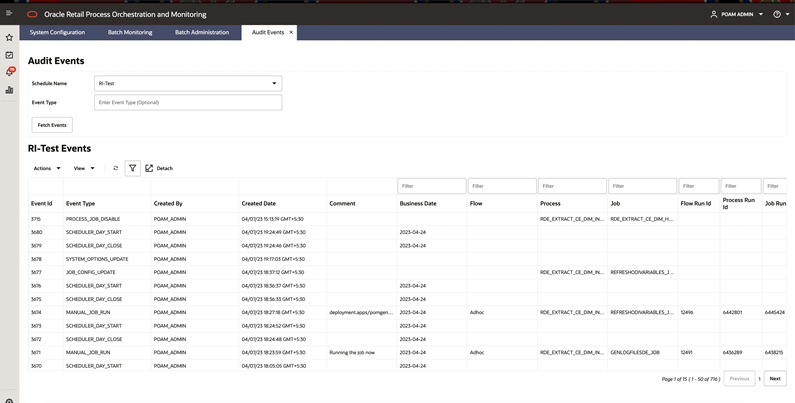Close the Audit Events tab
Image resolution: width=795 pixels, height=403 pixels.
(291, 32)
